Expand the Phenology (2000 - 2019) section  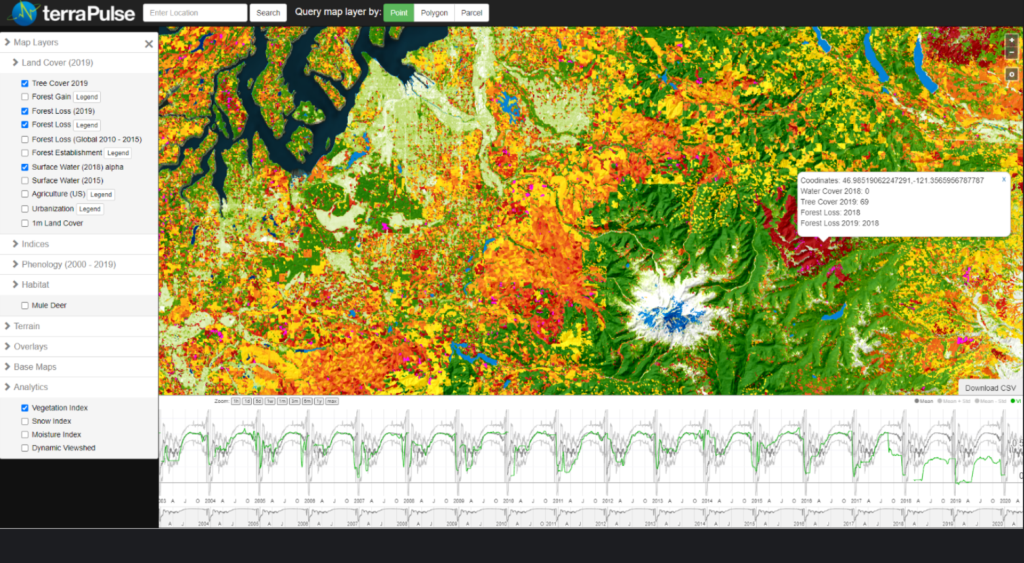(68, 264)
